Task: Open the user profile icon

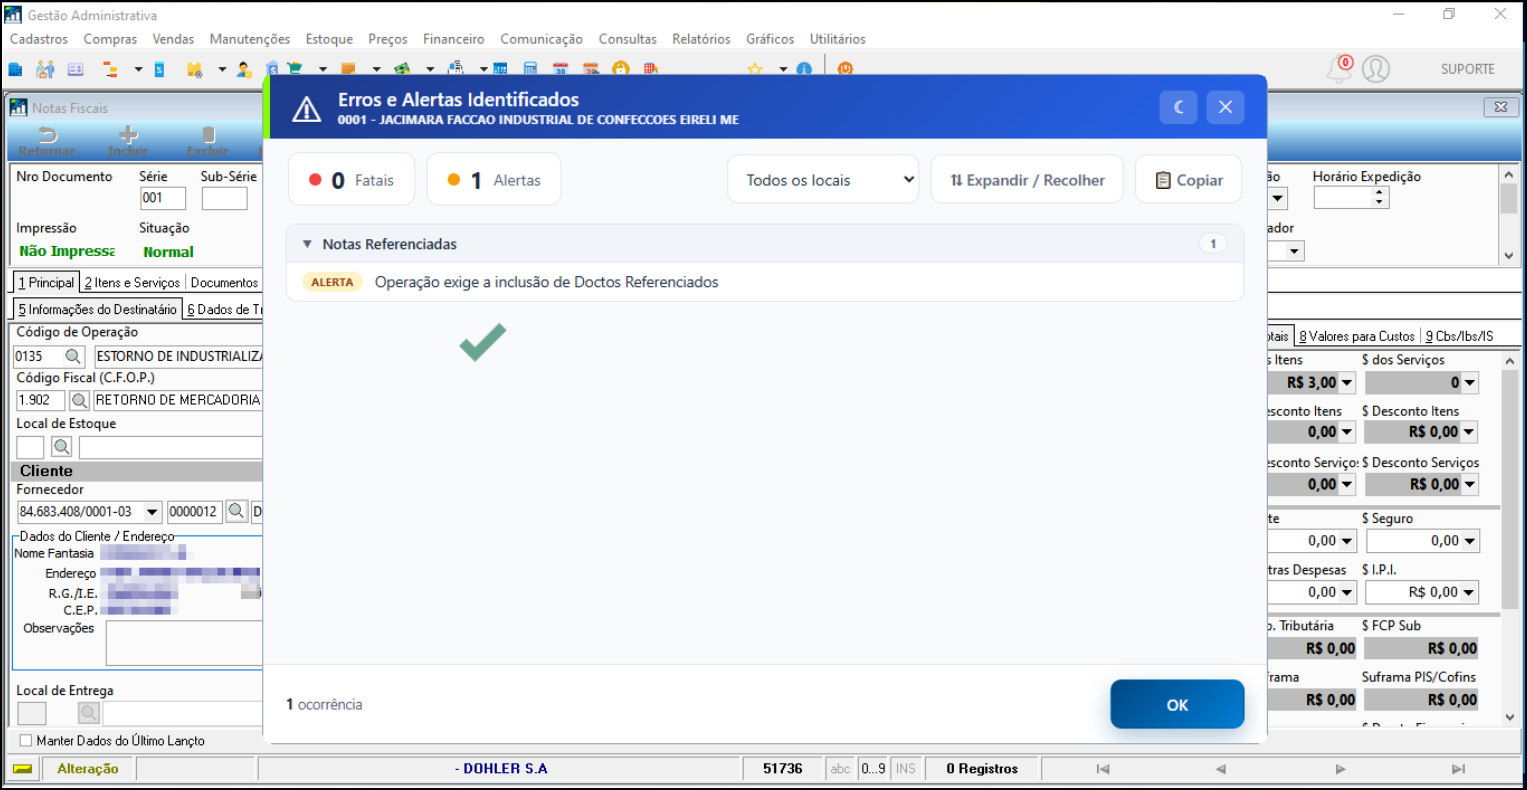Action: point(1376,69)
